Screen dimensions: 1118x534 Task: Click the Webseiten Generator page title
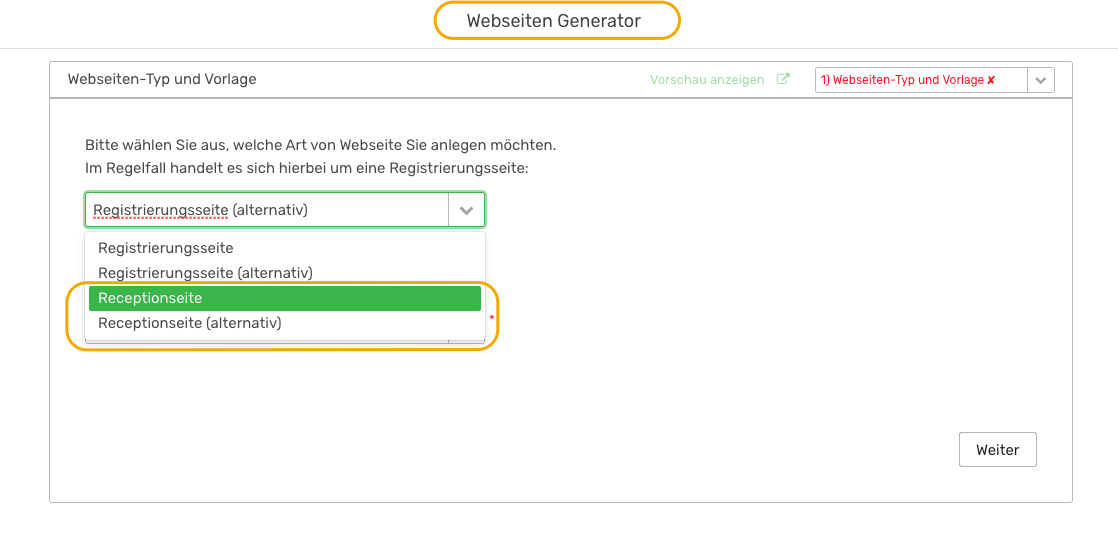tap(554, 21)
